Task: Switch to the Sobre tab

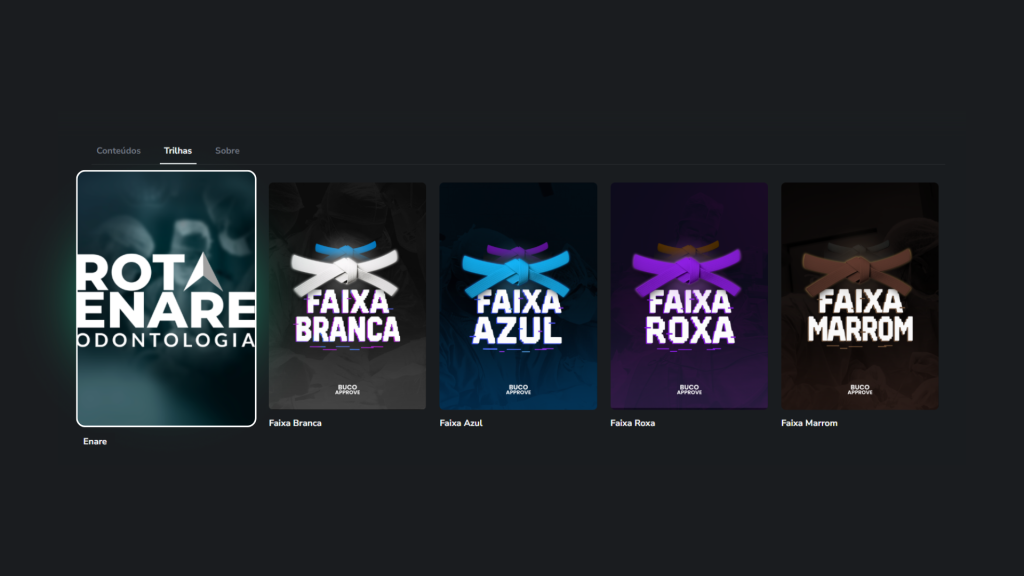Action: (x=227, y=151)
